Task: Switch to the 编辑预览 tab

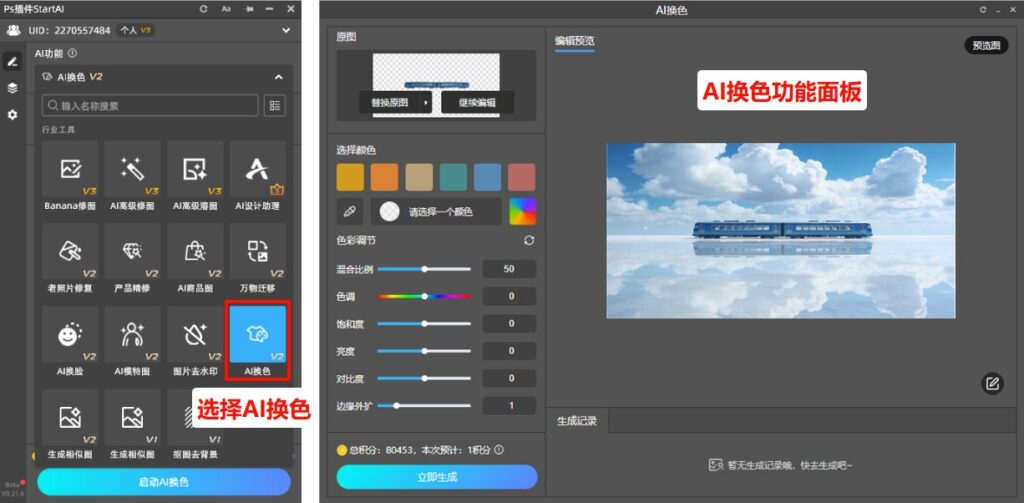Action: click(x=575, y=41)
